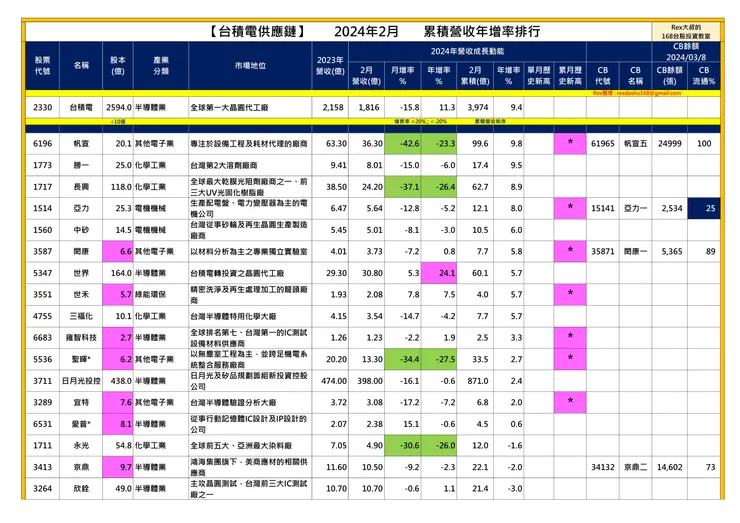Click stock code 1711
Viewport: 740px width, 523px height.
point(42,446)
